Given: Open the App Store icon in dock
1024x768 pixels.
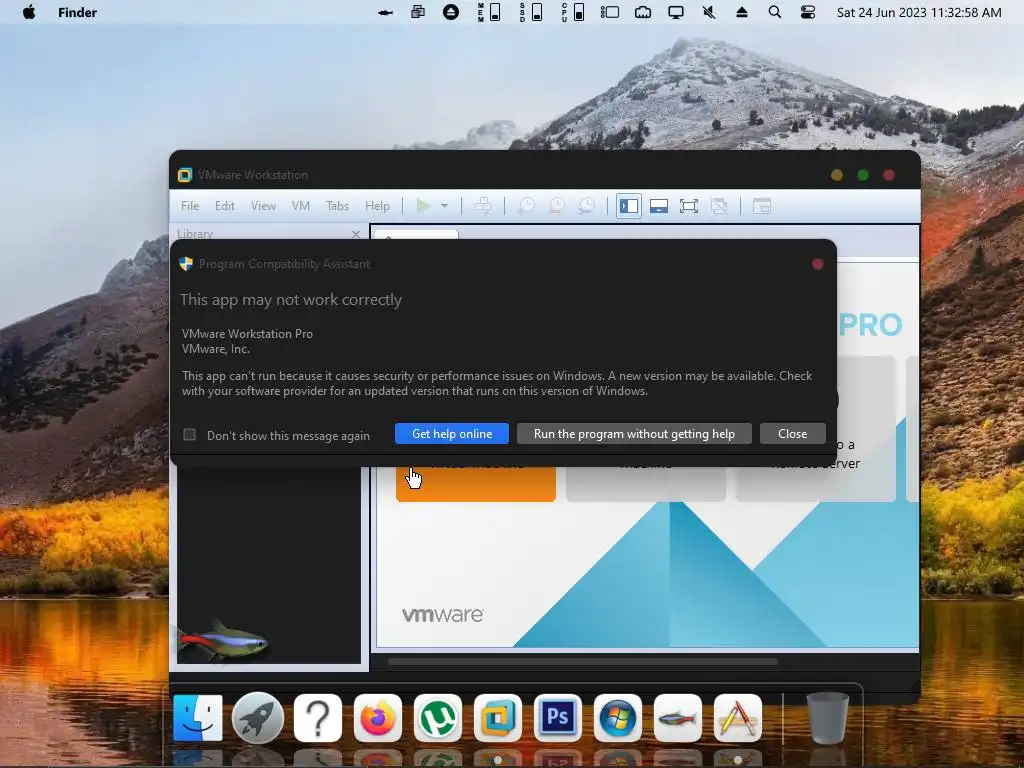Looking at the screenshot, I should (738, 718).
